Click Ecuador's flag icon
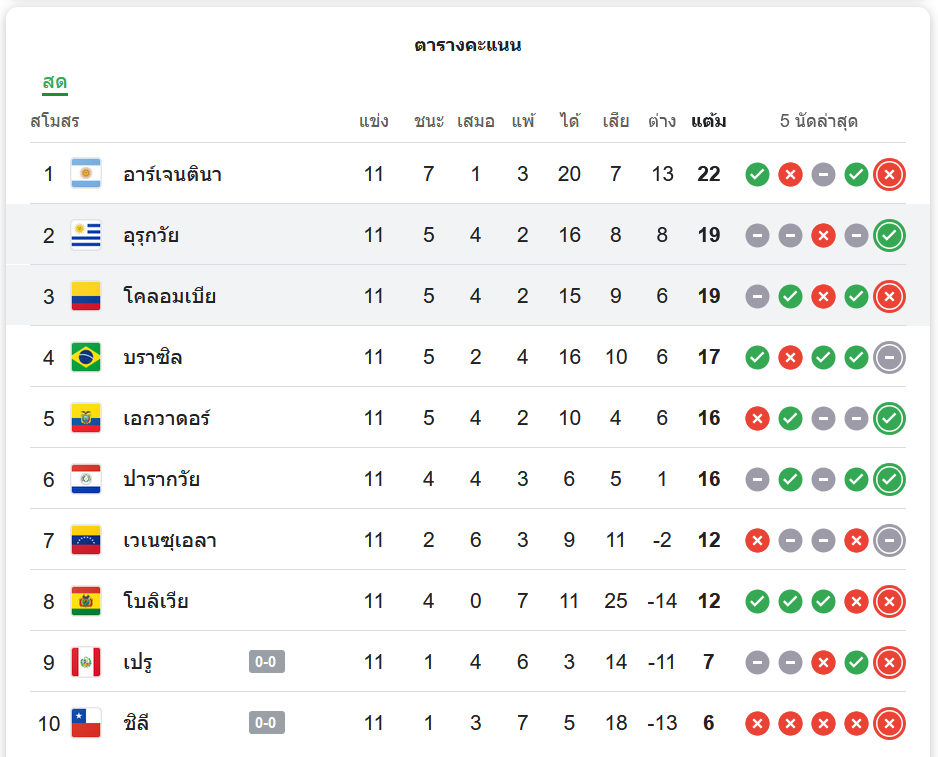 coord(86,418)
